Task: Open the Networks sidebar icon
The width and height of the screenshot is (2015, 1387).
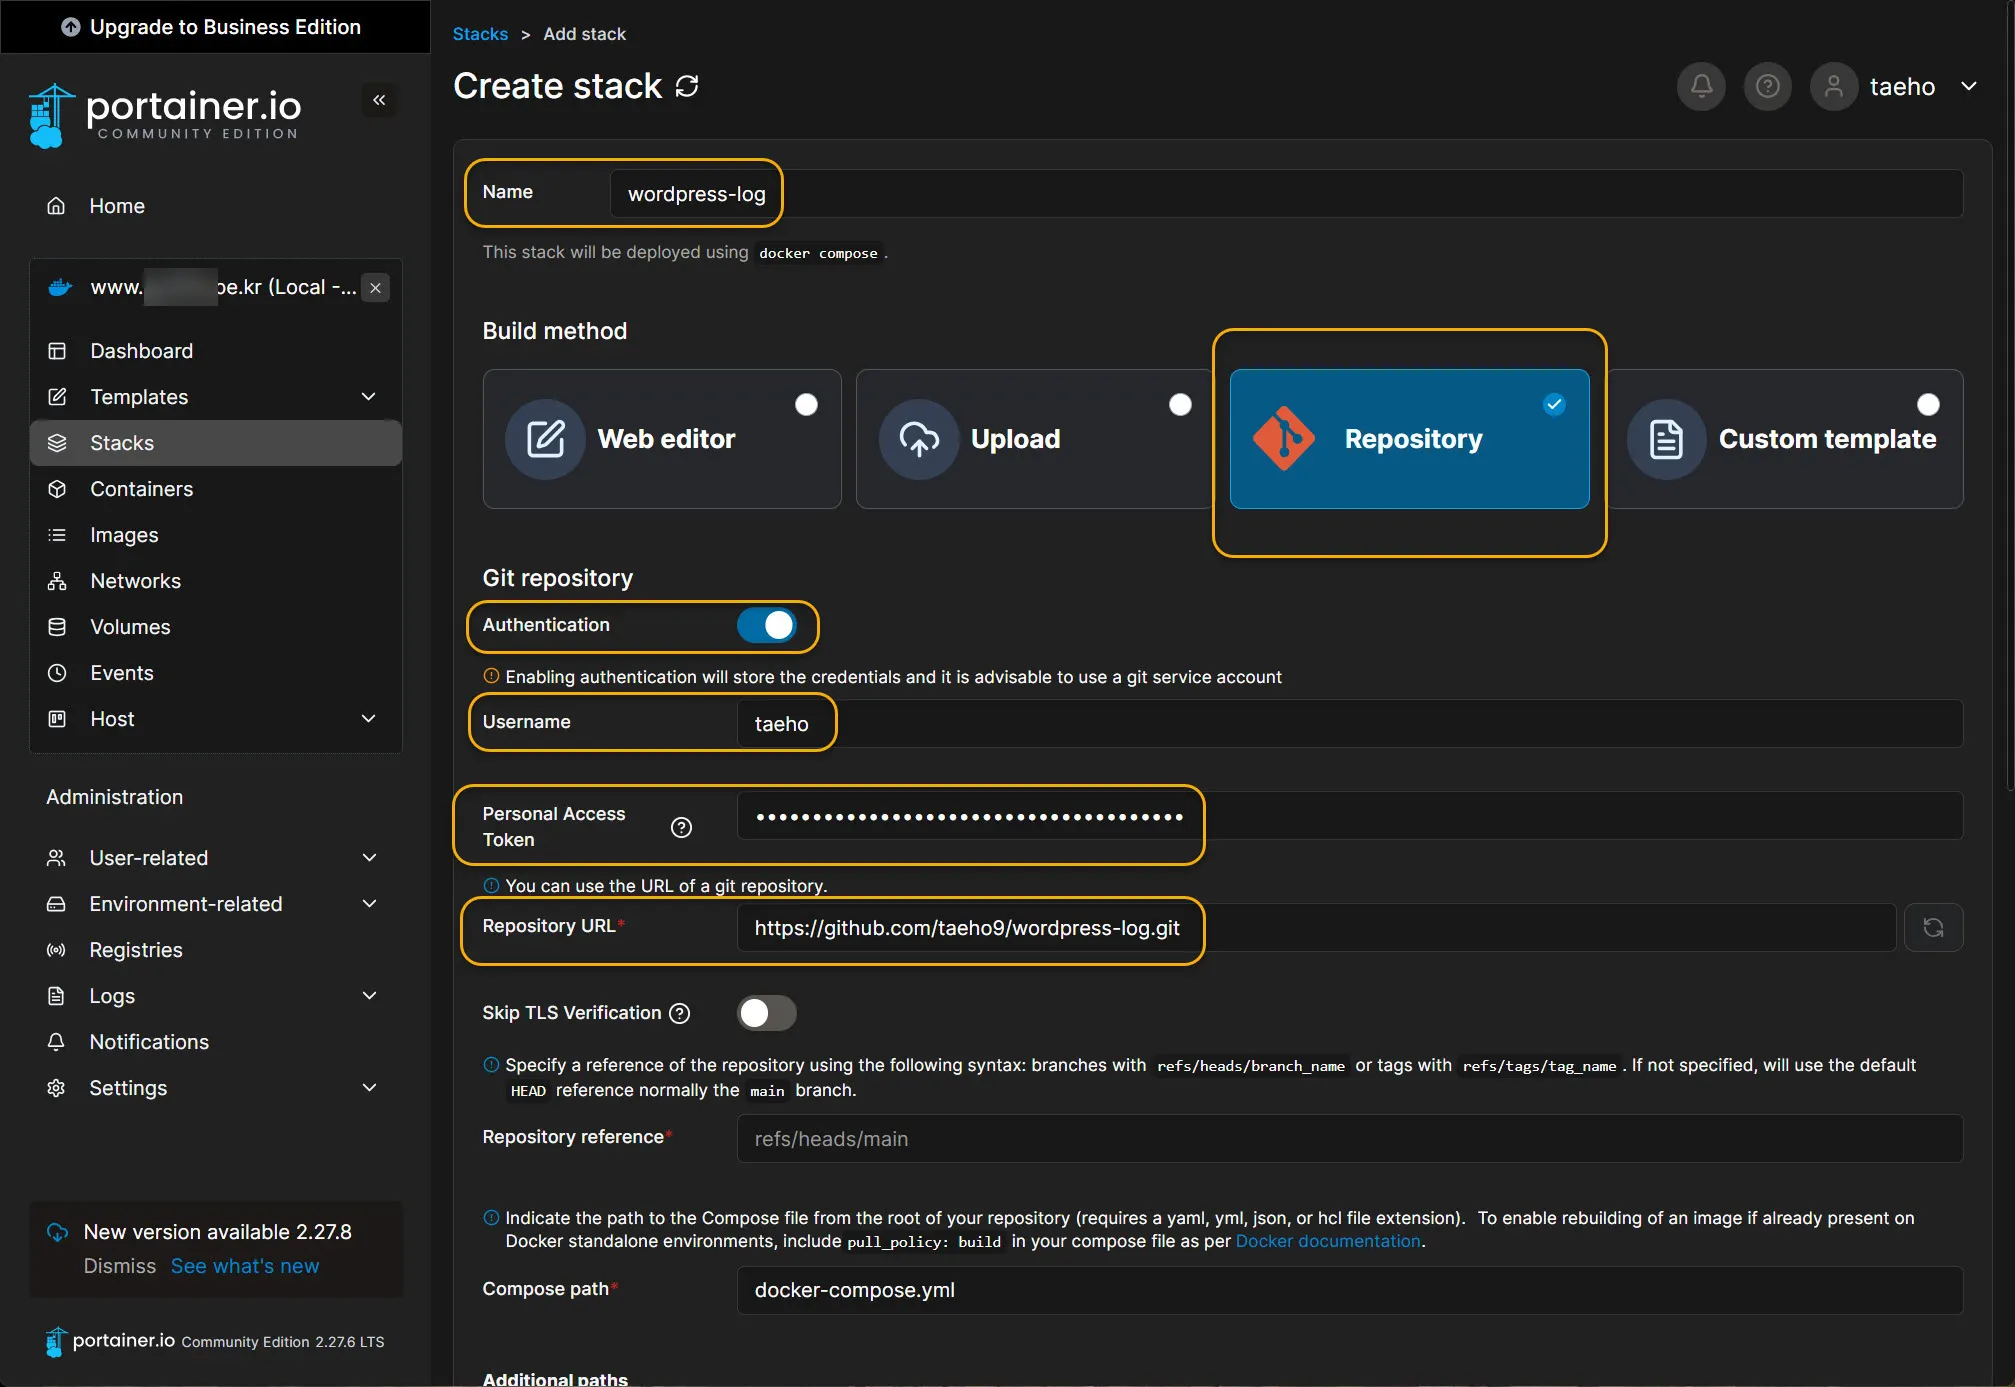Action: tap(57, 581)
